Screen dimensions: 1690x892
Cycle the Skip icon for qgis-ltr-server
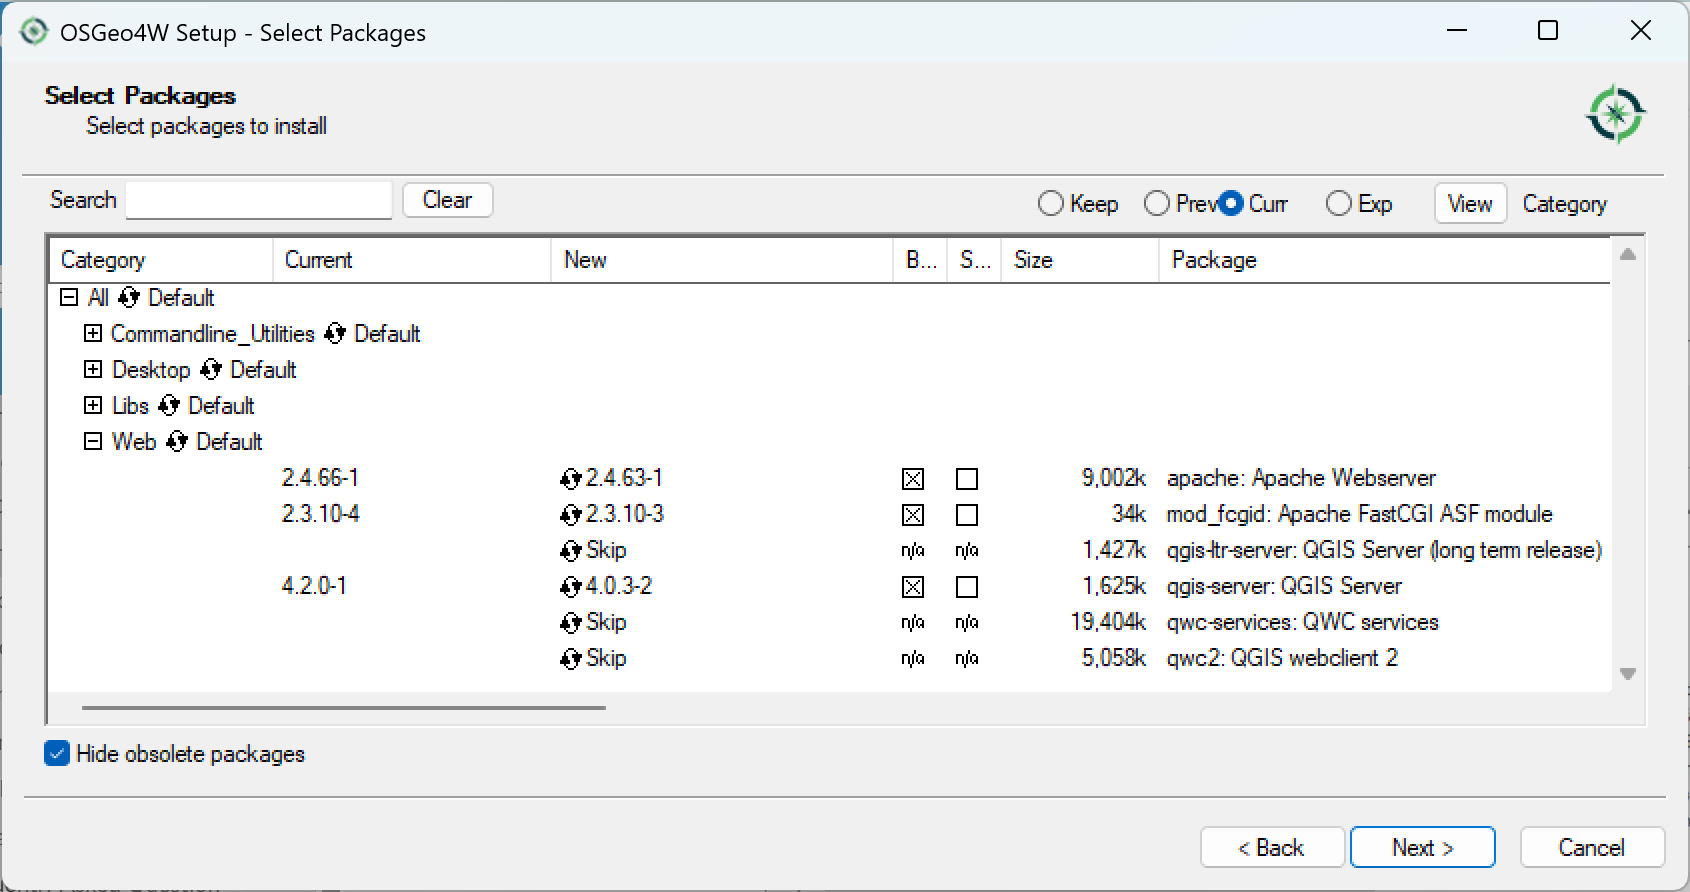(571, 551)
